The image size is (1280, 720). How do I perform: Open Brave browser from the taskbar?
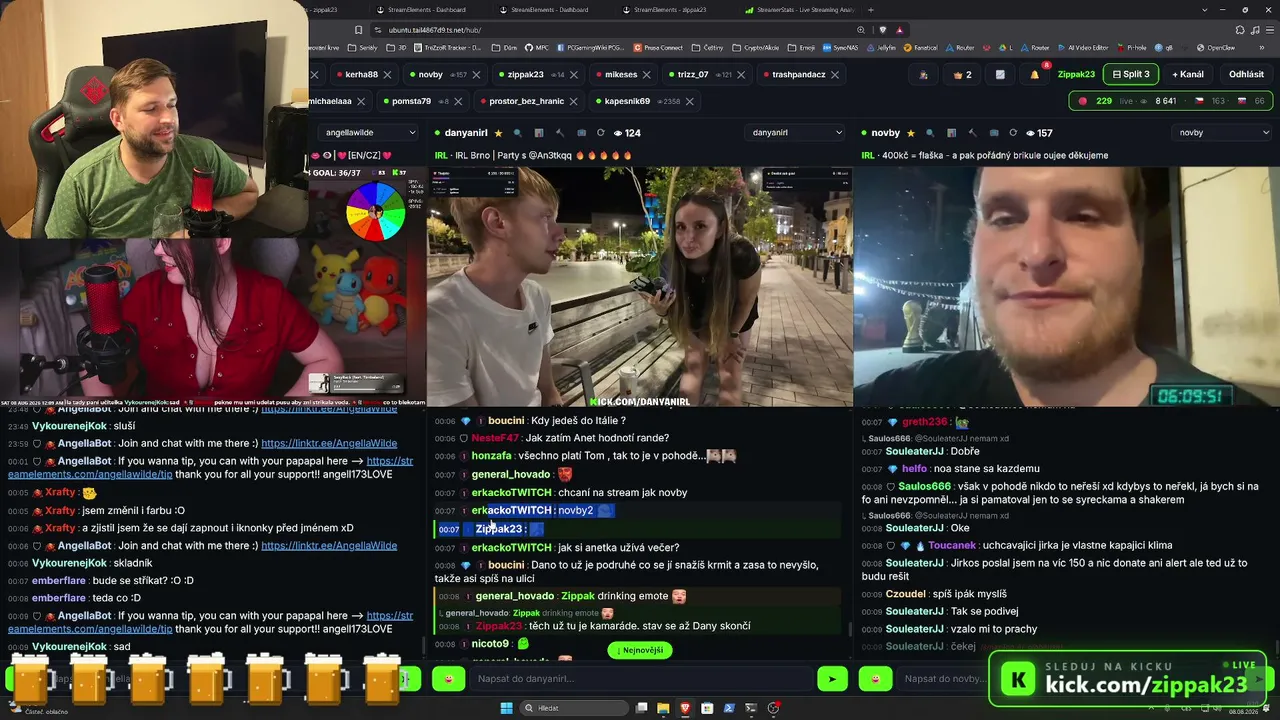pos(685,708)
